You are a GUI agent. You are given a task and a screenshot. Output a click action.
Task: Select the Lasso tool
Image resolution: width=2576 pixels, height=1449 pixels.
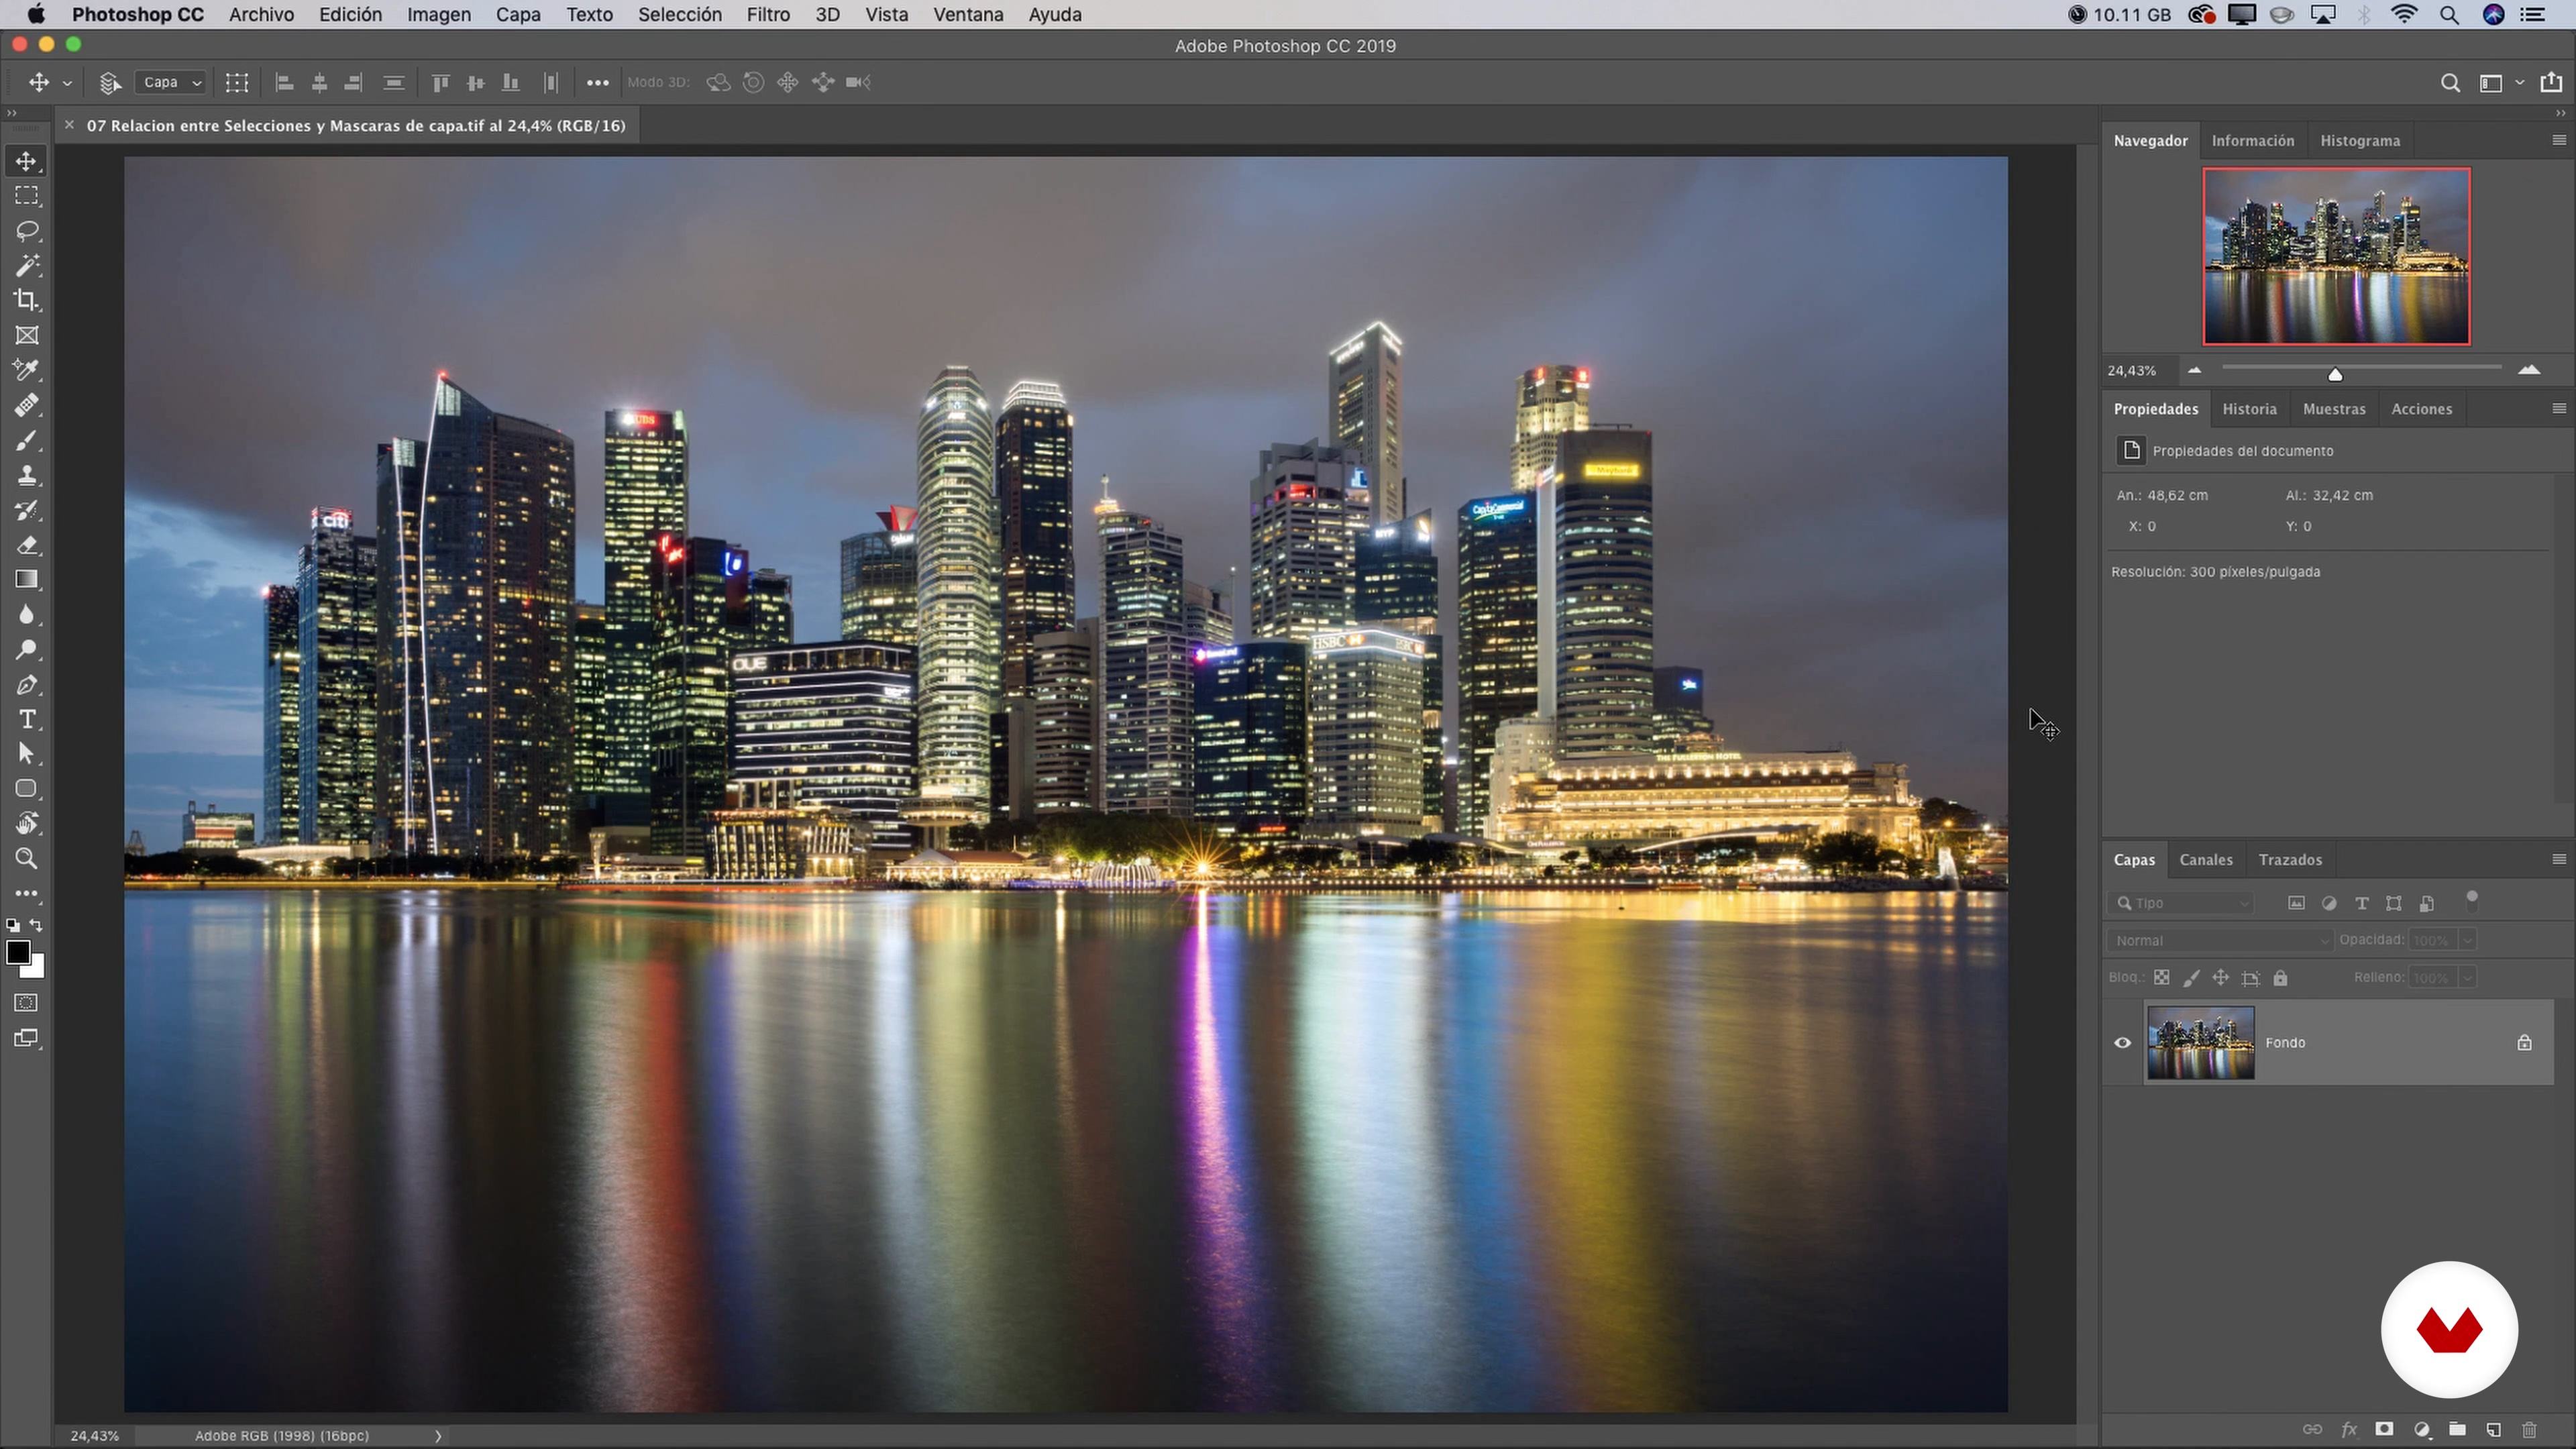tap(27, 231)
